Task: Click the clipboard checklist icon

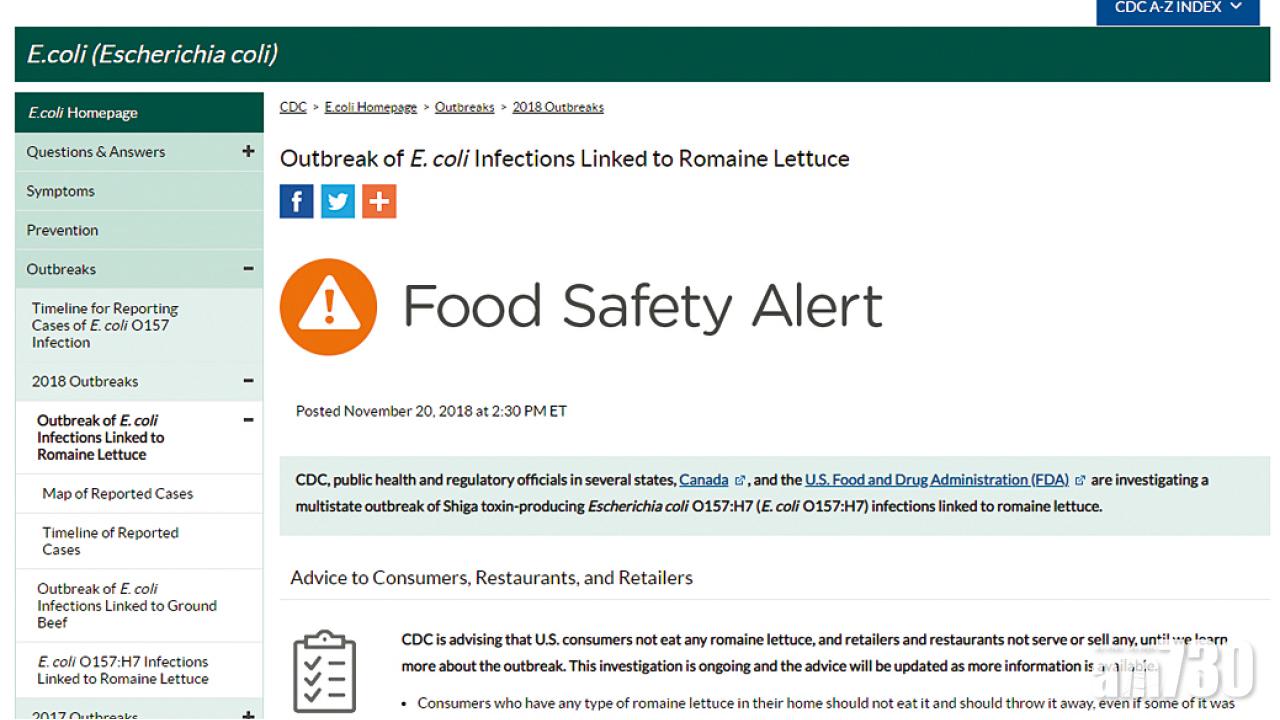Action: coord(324,671)
